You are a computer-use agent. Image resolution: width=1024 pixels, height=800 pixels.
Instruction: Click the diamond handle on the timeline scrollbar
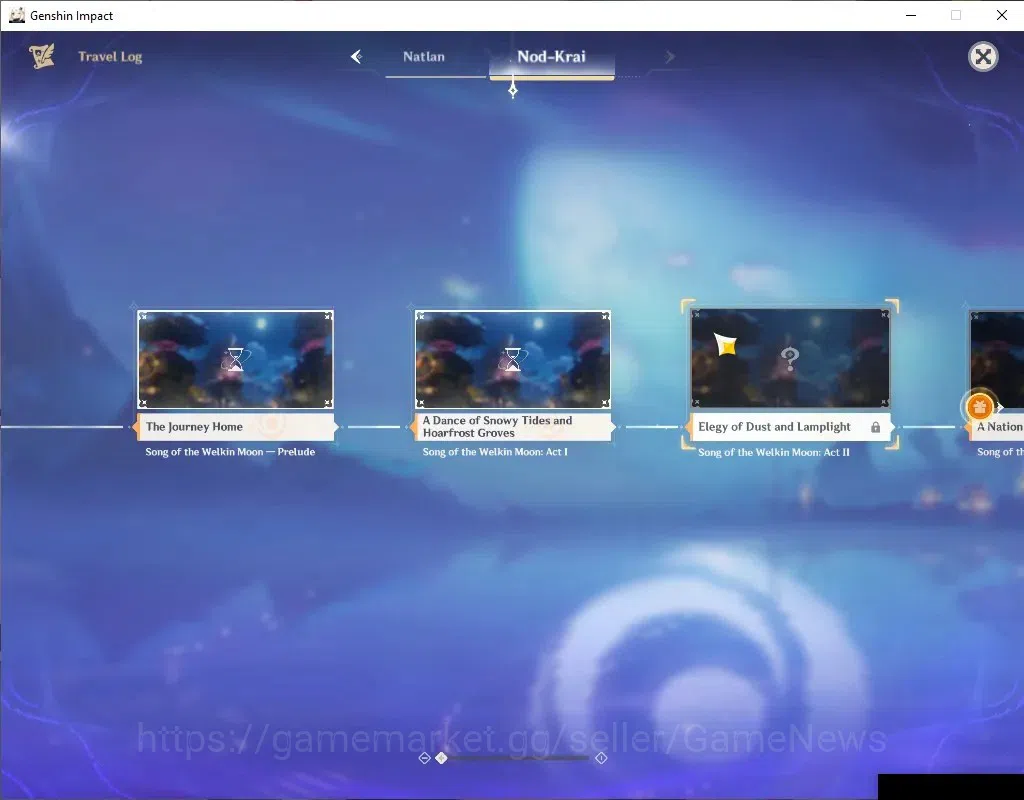tap(441, 758)
